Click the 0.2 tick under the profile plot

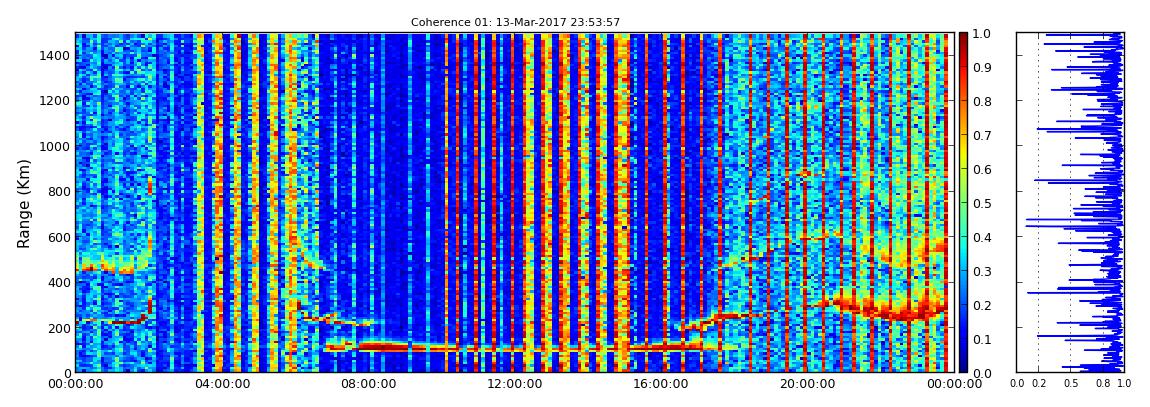coord(1039,383)
